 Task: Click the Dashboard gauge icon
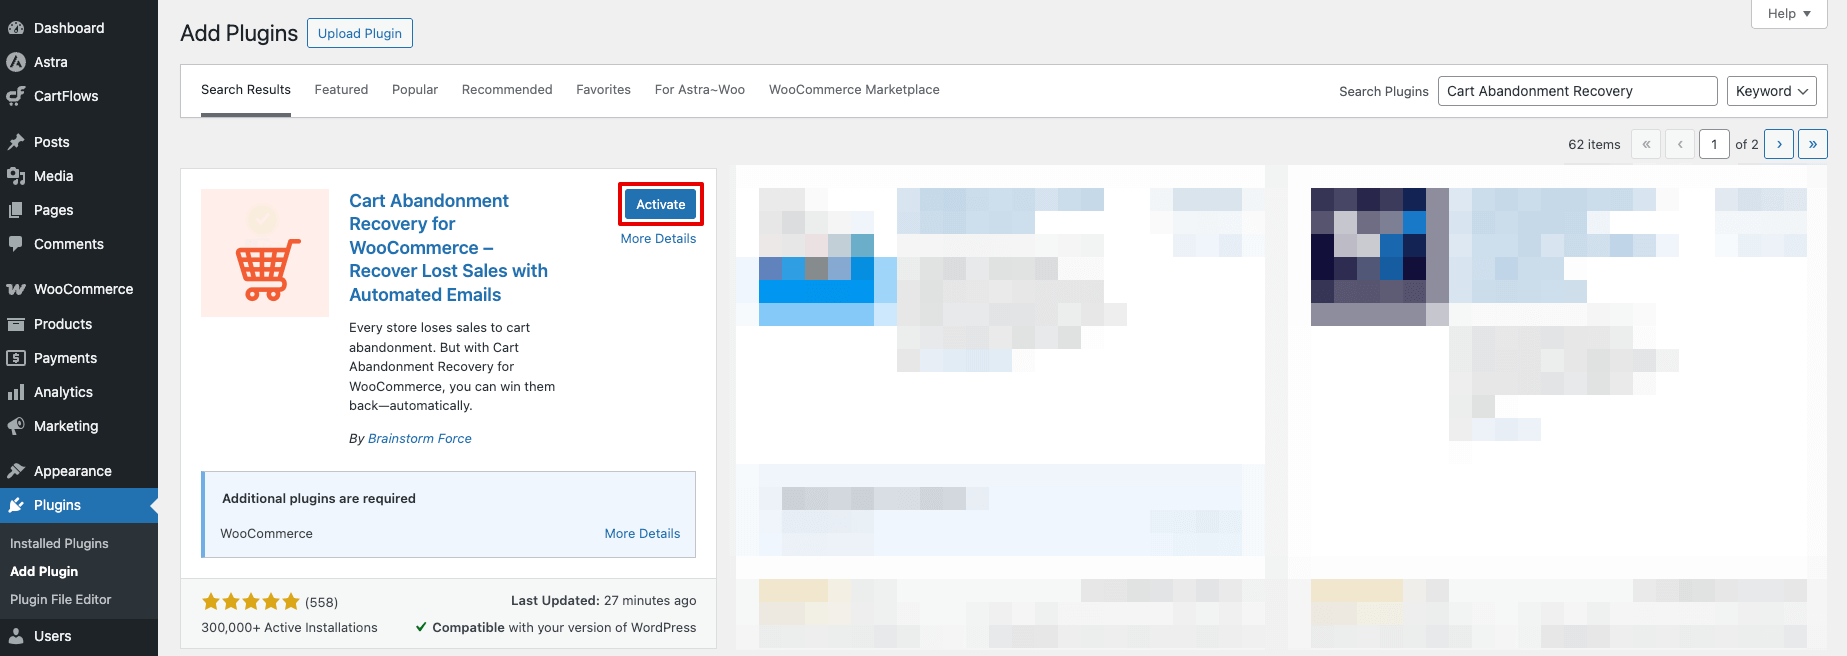click(x=16, y=28)
